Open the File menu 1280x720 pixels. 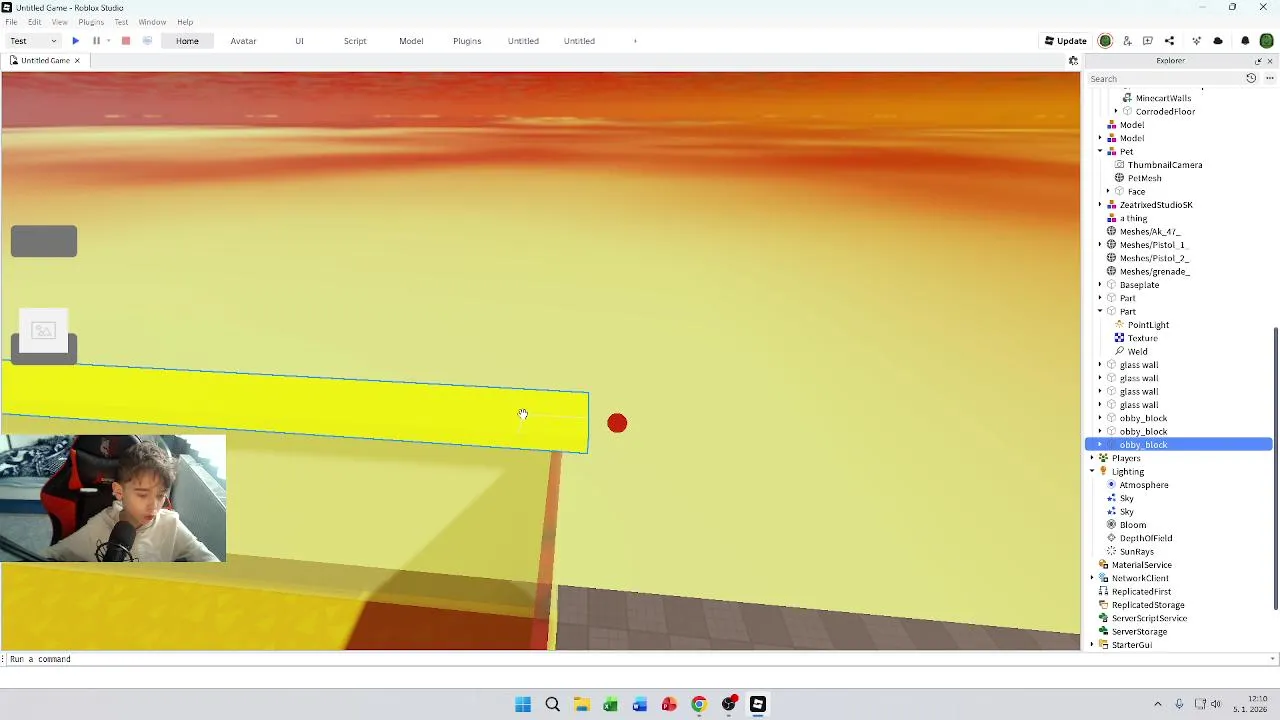point(11,22)
